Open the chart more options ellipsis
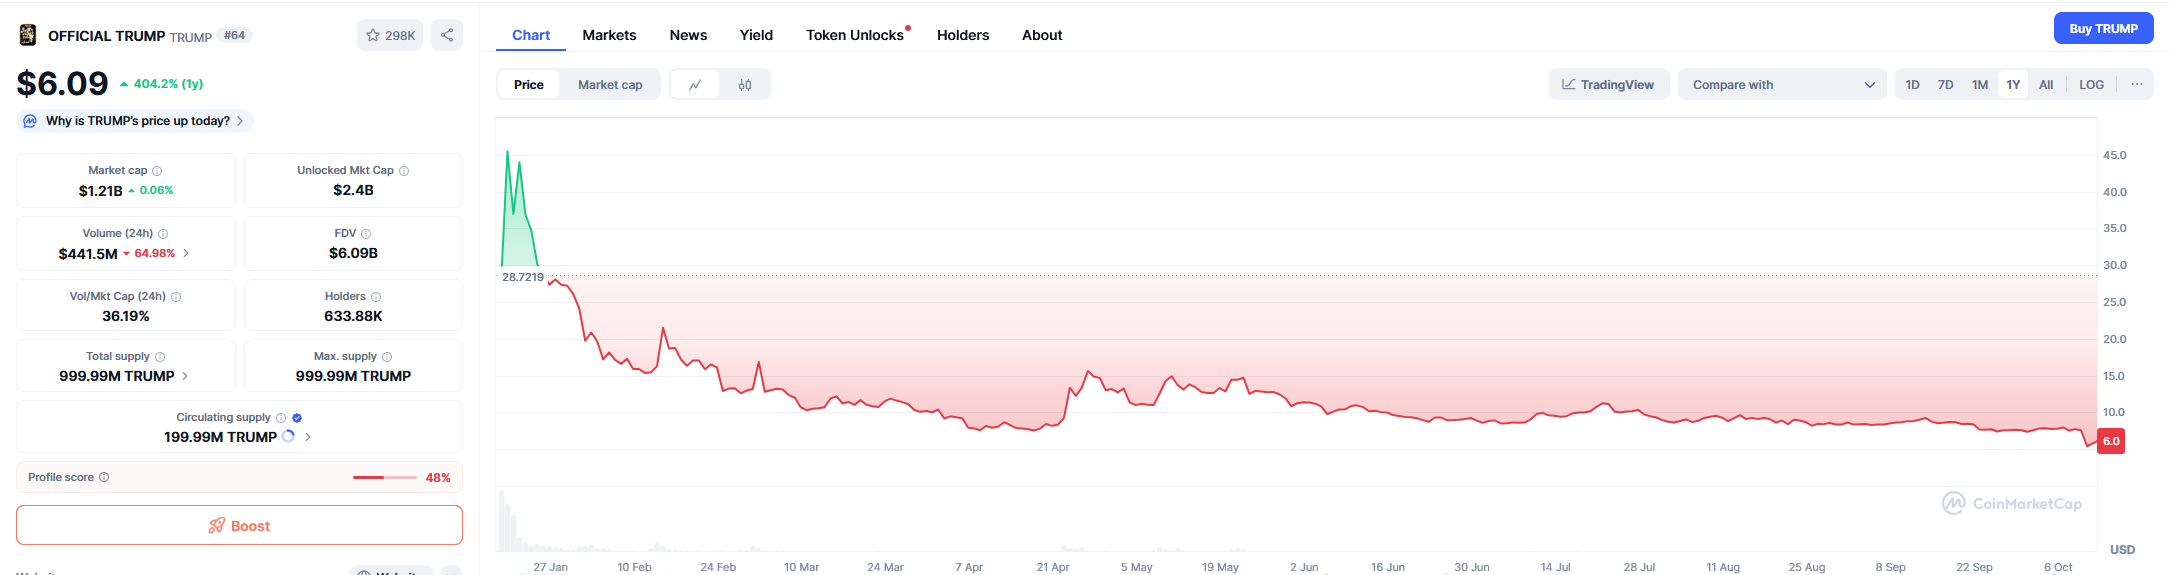The width and height of the screenshot is (2169, 575). tap(2136, 84)
